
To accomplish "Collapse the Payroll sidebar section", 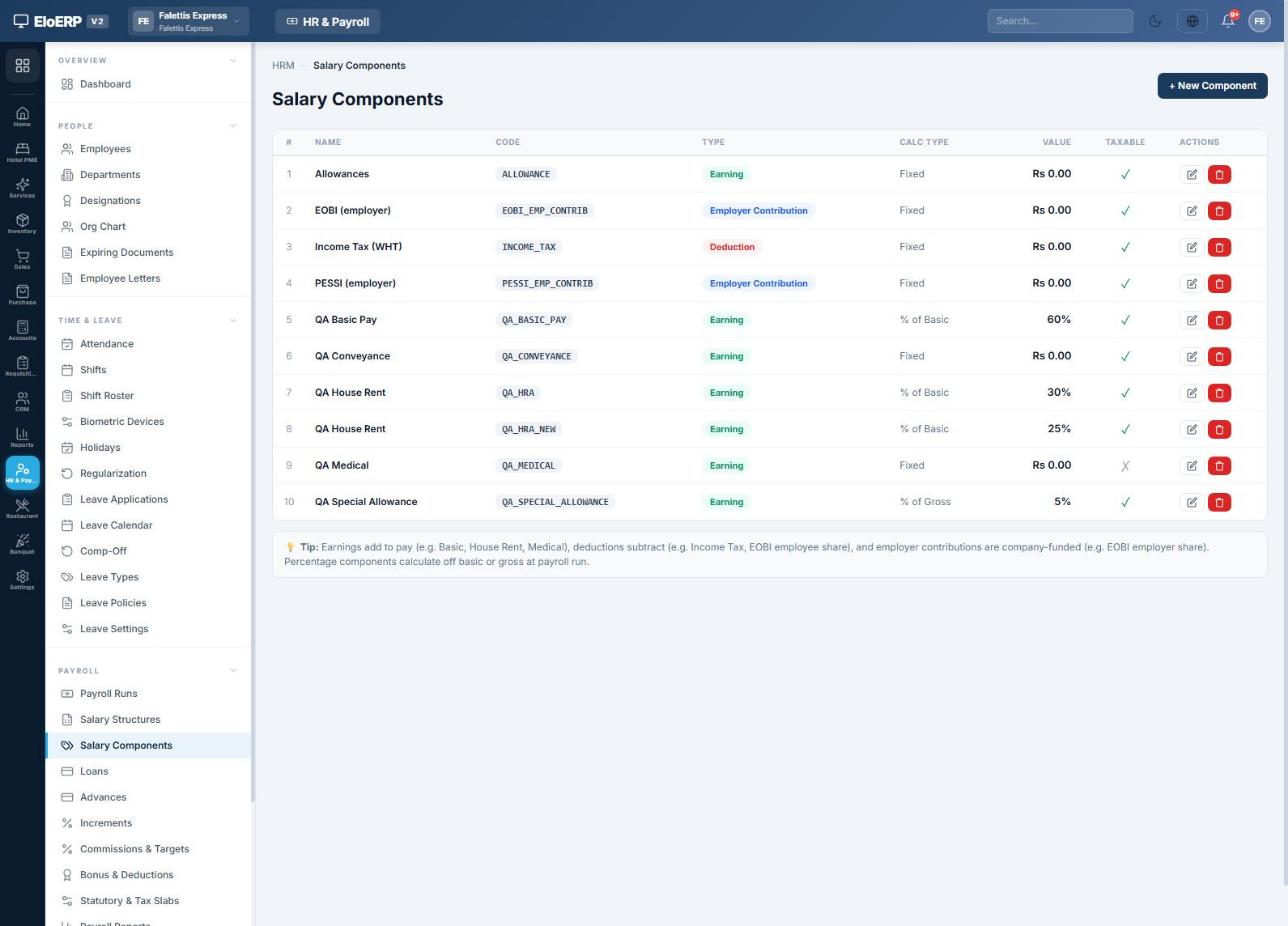I will click(x=233, y=671).
